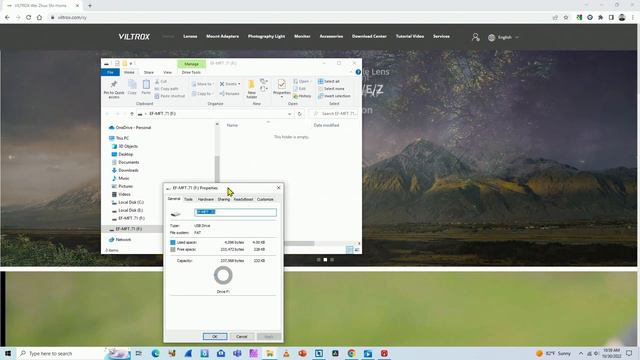Switch to the Home ribbon tab
640x360 pixels.
[129, 72]
